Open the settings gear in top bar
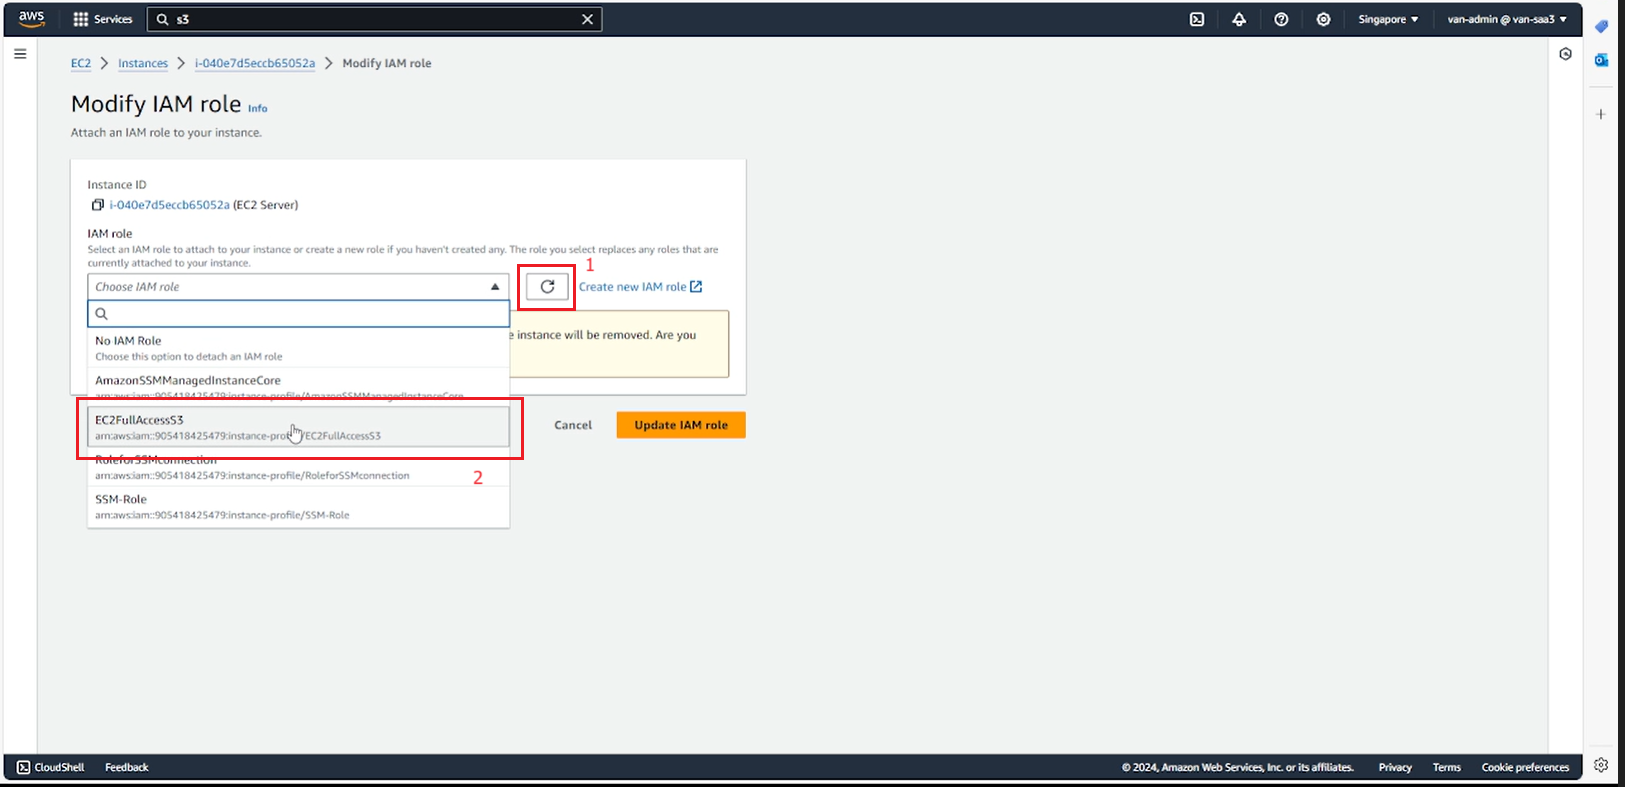 click(x=1323, y=19)
